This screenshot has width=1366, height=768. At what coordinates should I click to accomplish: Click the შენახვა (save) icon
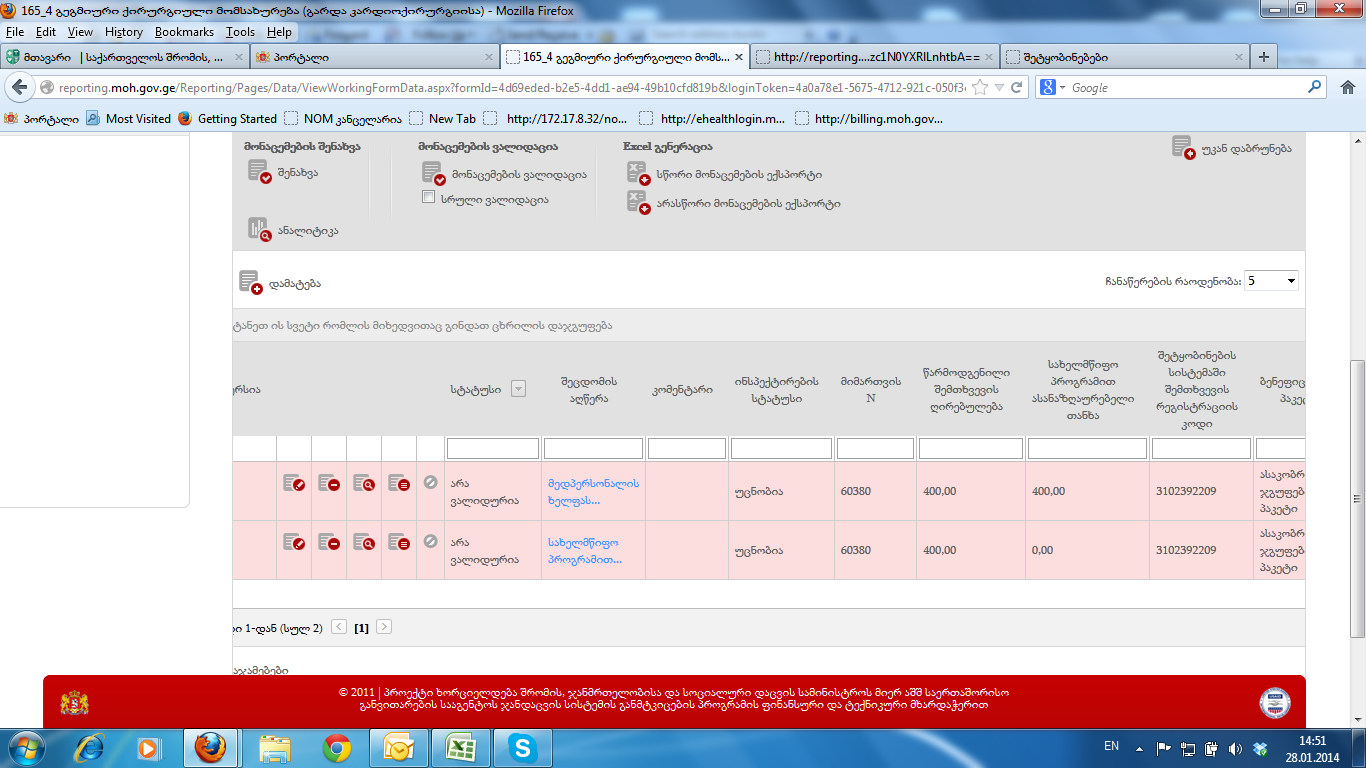(260, 172)
